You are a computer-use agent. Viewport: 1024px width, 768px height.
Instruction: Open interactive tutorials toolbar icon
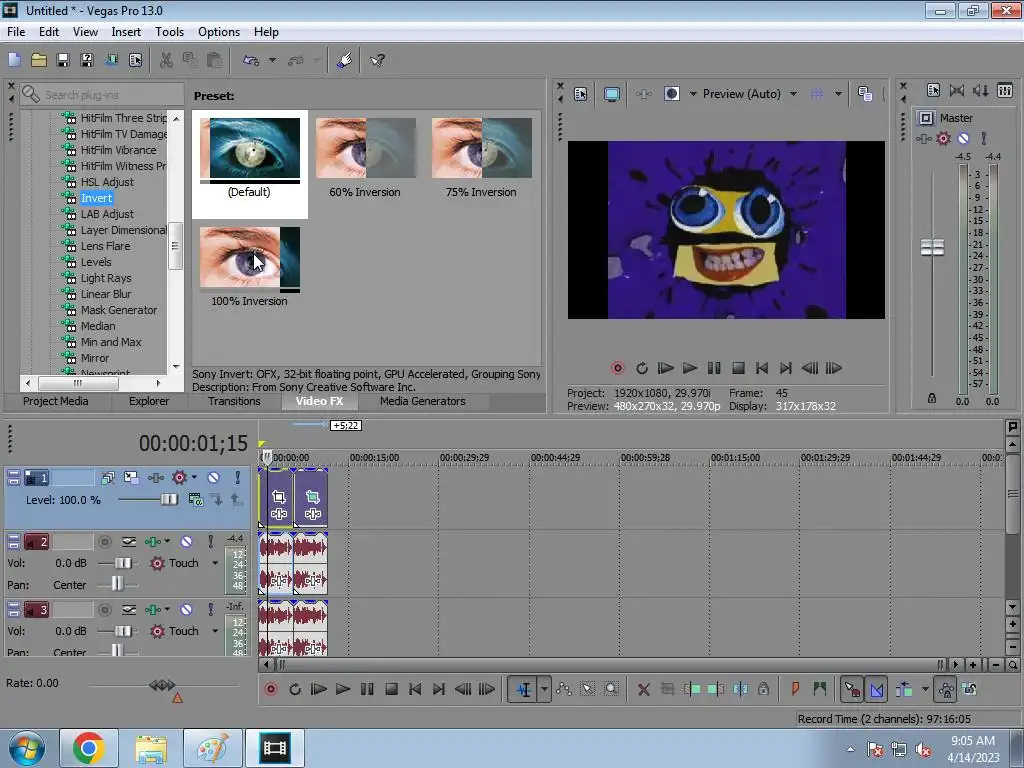coord(345,61)
